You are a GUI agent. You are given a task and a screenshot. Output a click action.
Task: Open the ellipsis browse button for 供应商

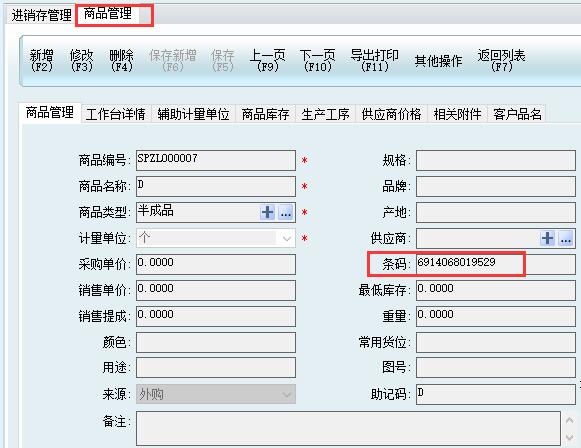566,238
